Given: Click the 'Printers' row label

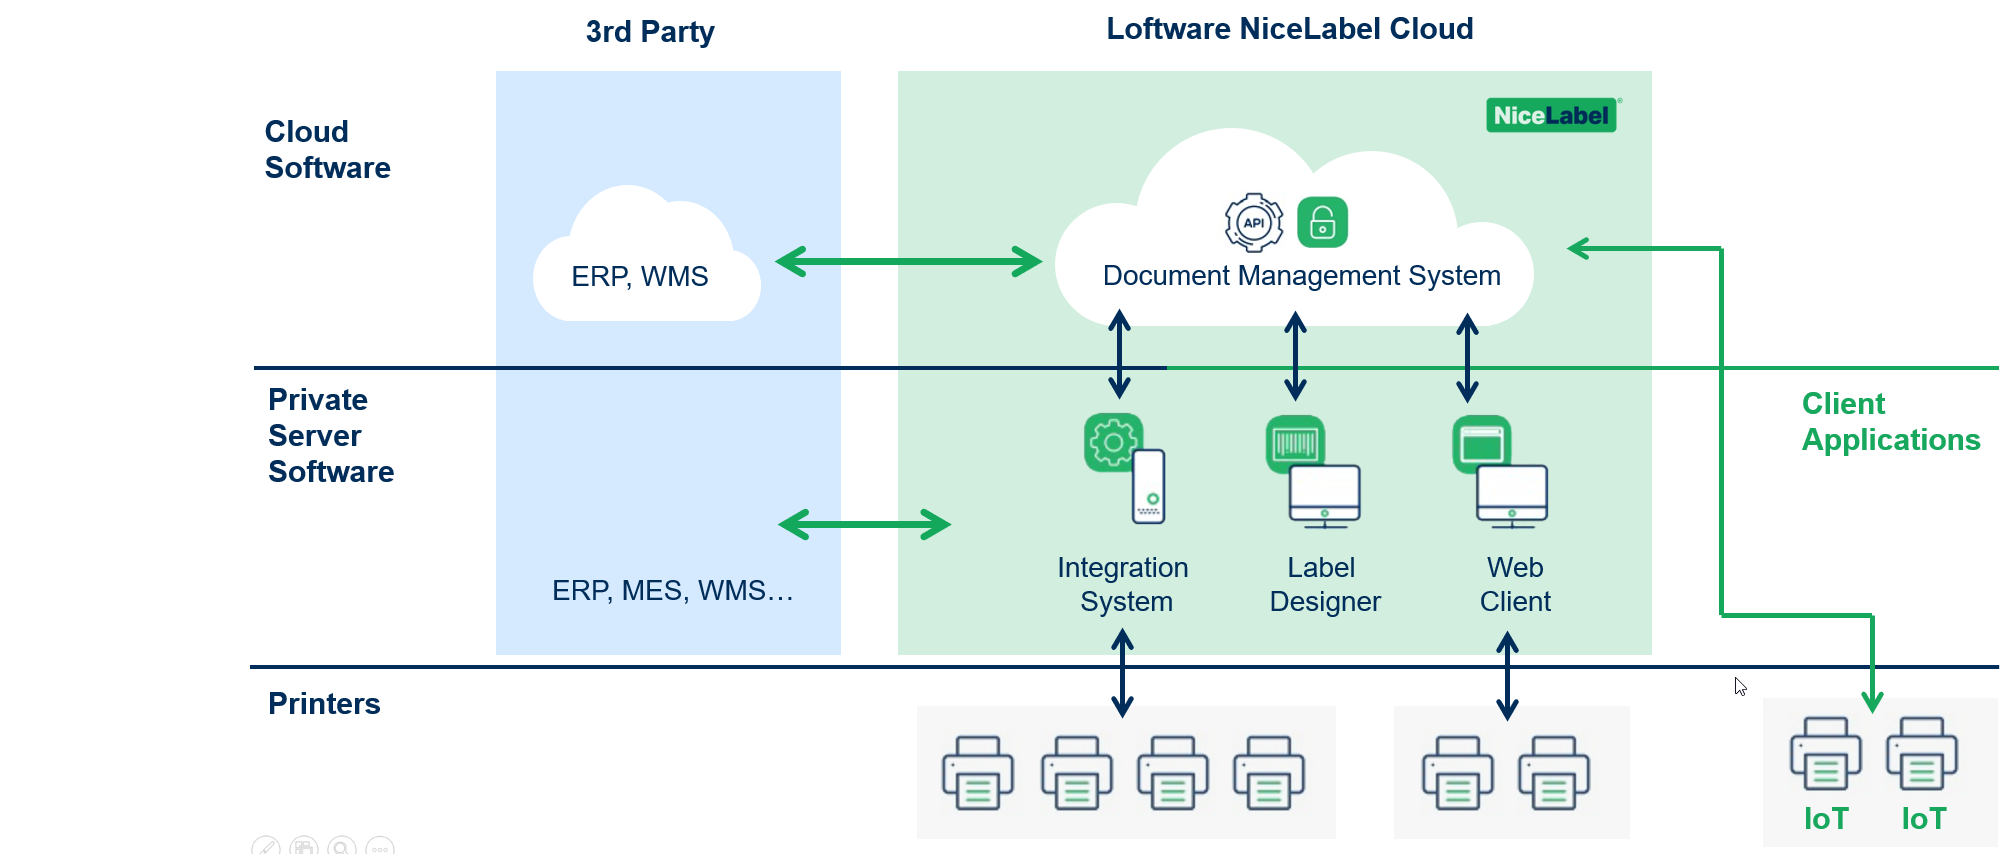Looking at the screenshot, I should (x=324, y=704).
